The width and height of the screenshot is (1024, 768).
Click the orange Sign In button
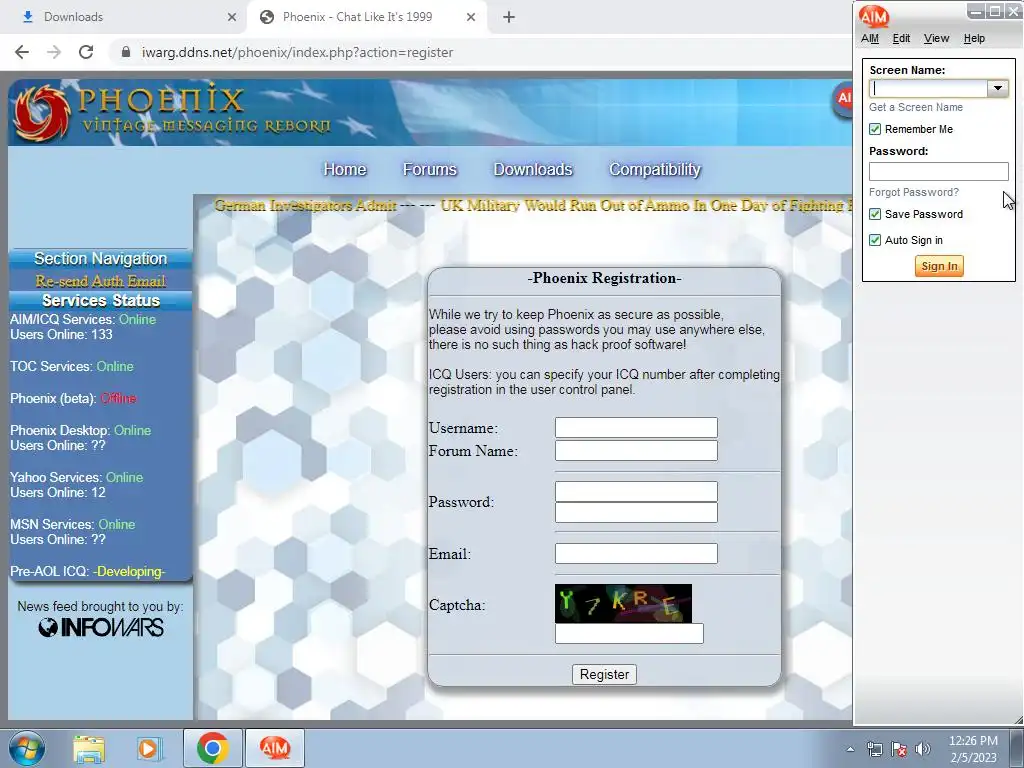(939, 266)
